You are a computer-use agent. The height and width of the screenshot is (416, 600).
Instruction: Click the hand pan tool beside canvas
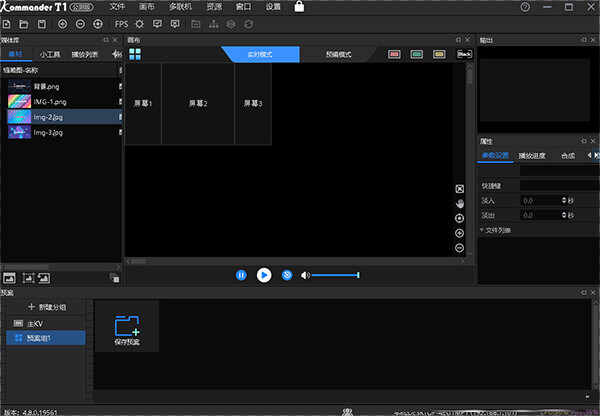459,203
